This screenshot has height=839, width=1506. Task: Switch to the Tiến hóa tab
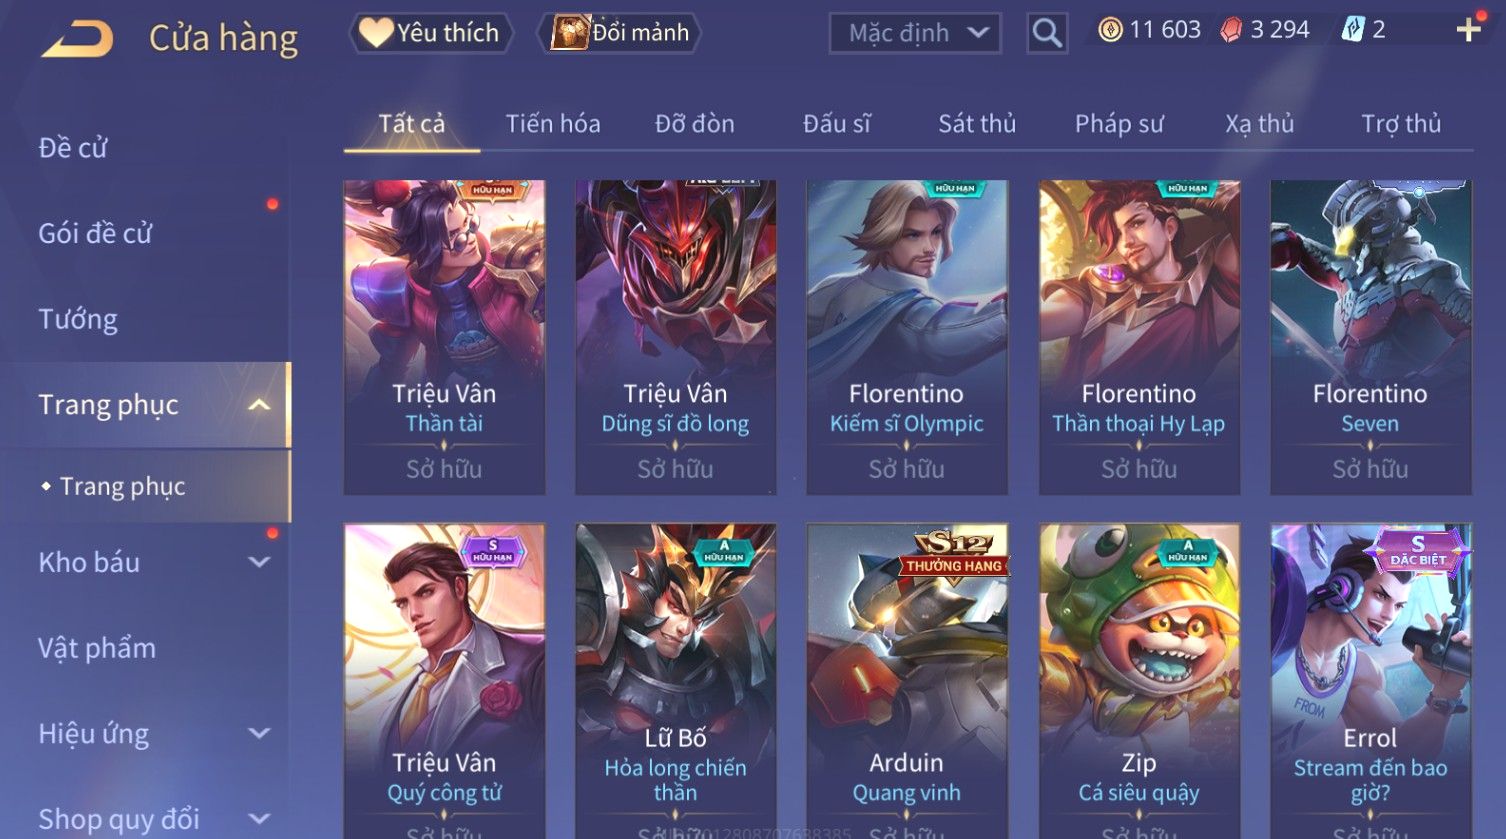[553, 124]
